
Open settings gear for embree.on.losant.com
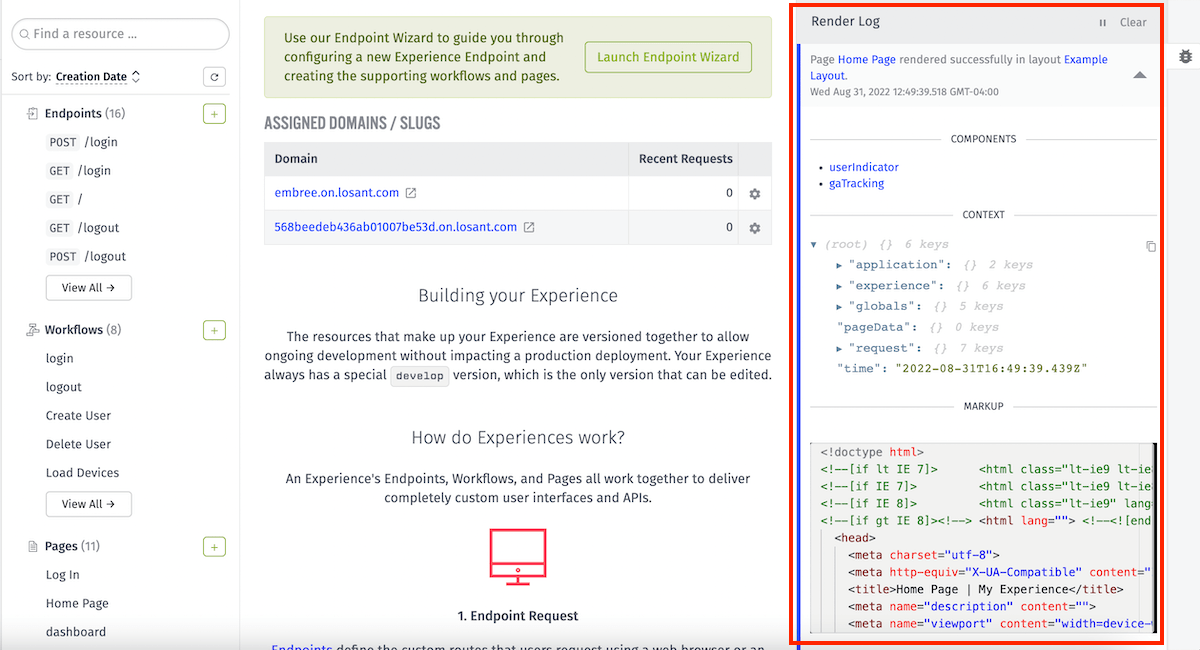coord(755,193)
